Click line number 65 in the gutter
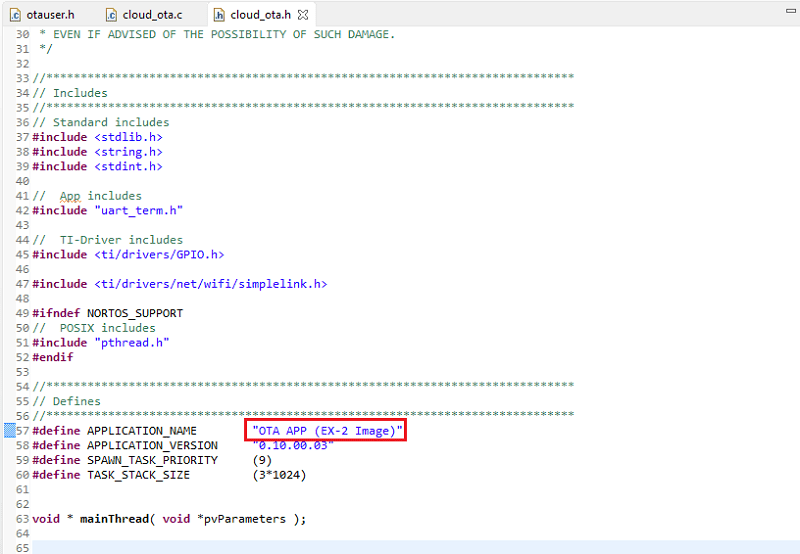This screenshot has width=800, height=554. (x=22, y=547)
